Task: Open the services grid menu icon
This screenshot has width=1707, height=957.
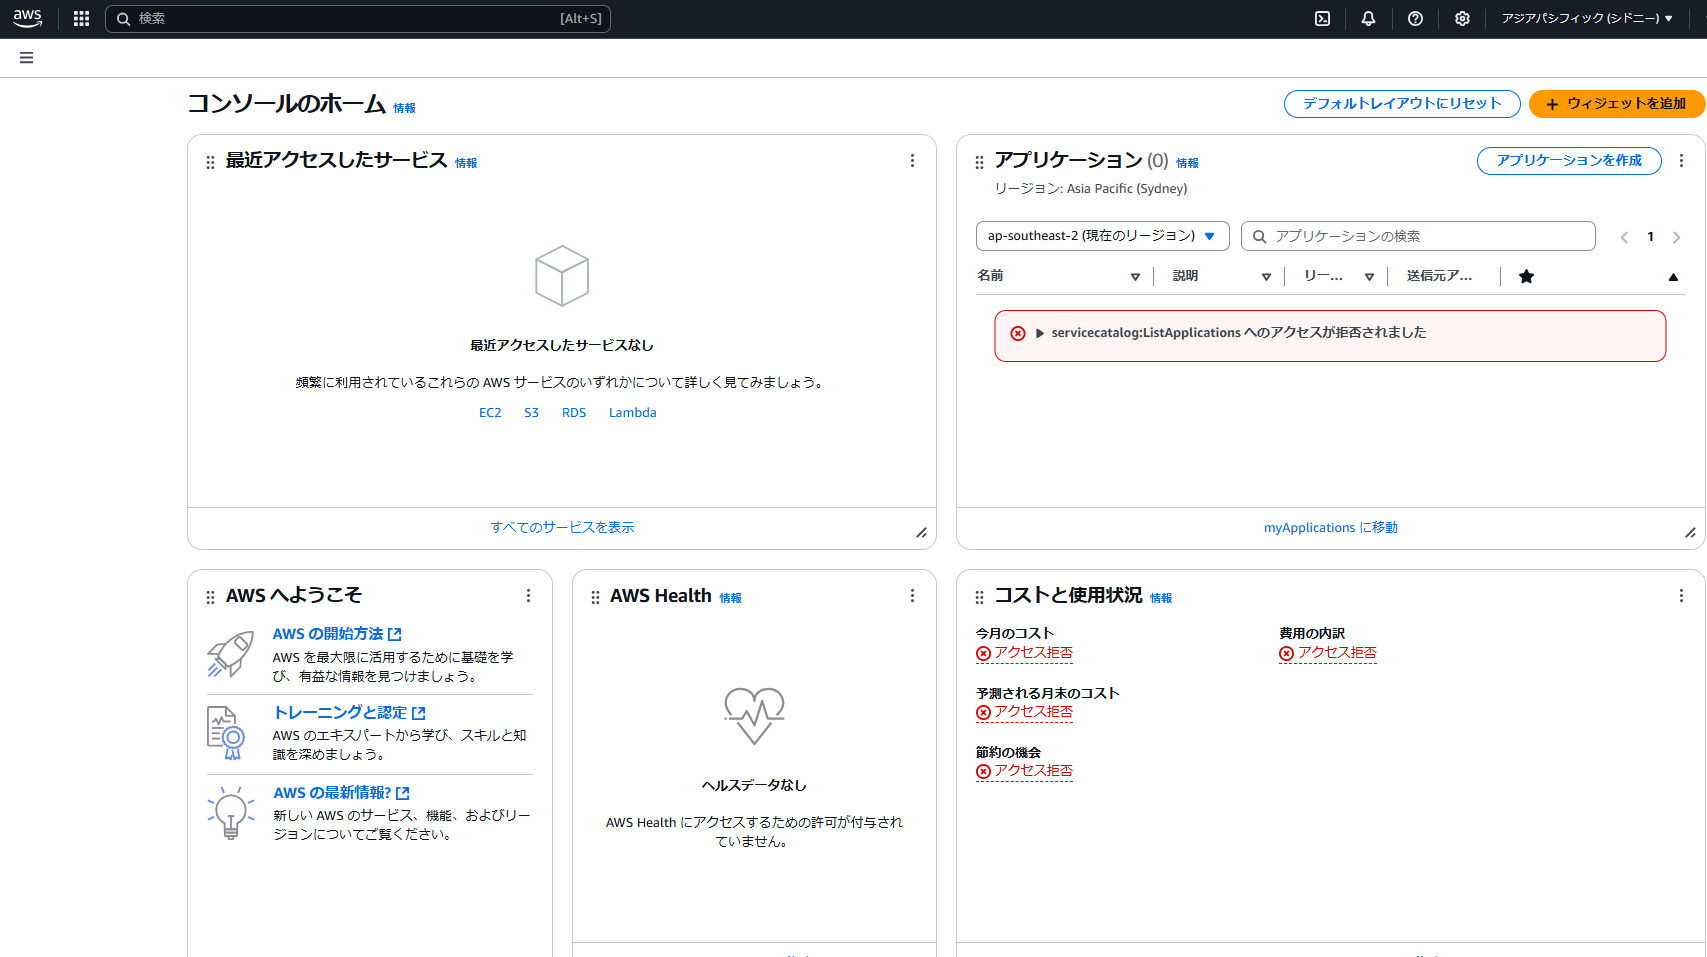Action: (x=82, y=18)
